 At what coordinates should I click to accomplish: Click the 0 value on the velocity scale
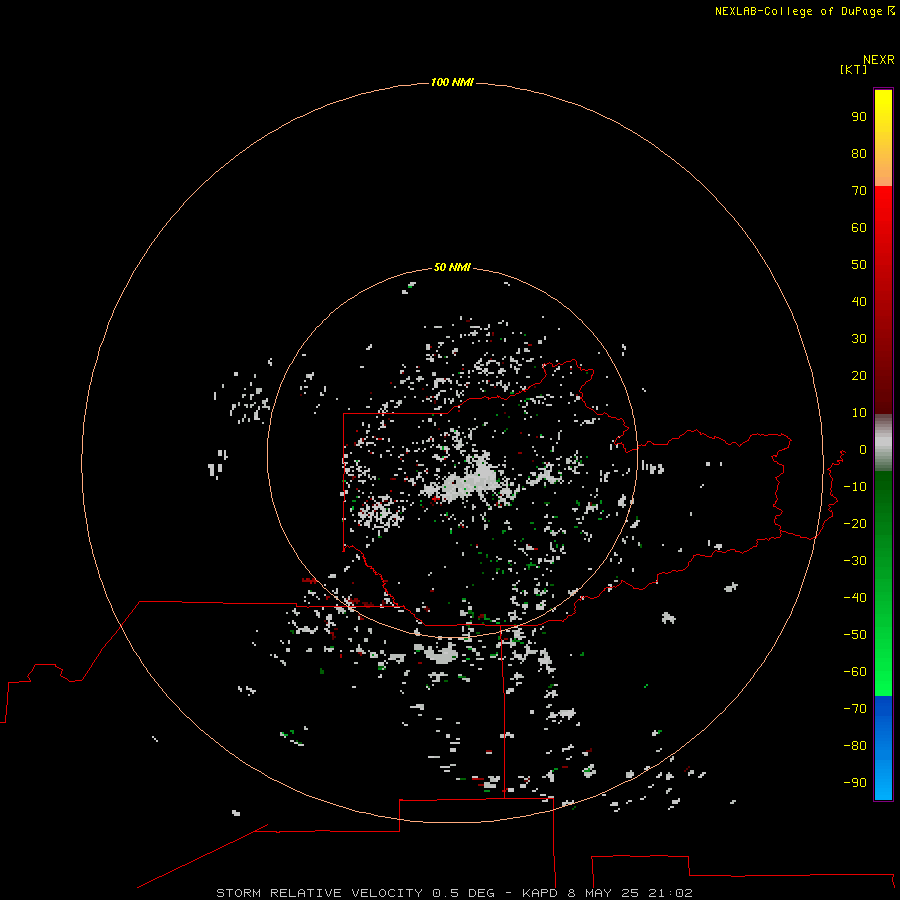(863, 450)
